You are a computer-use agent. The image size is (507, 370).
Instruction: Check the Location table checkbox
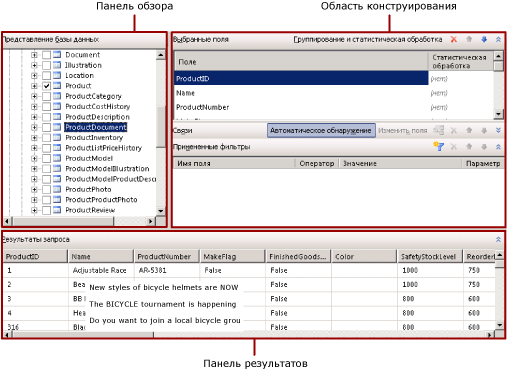coord(46,75)
